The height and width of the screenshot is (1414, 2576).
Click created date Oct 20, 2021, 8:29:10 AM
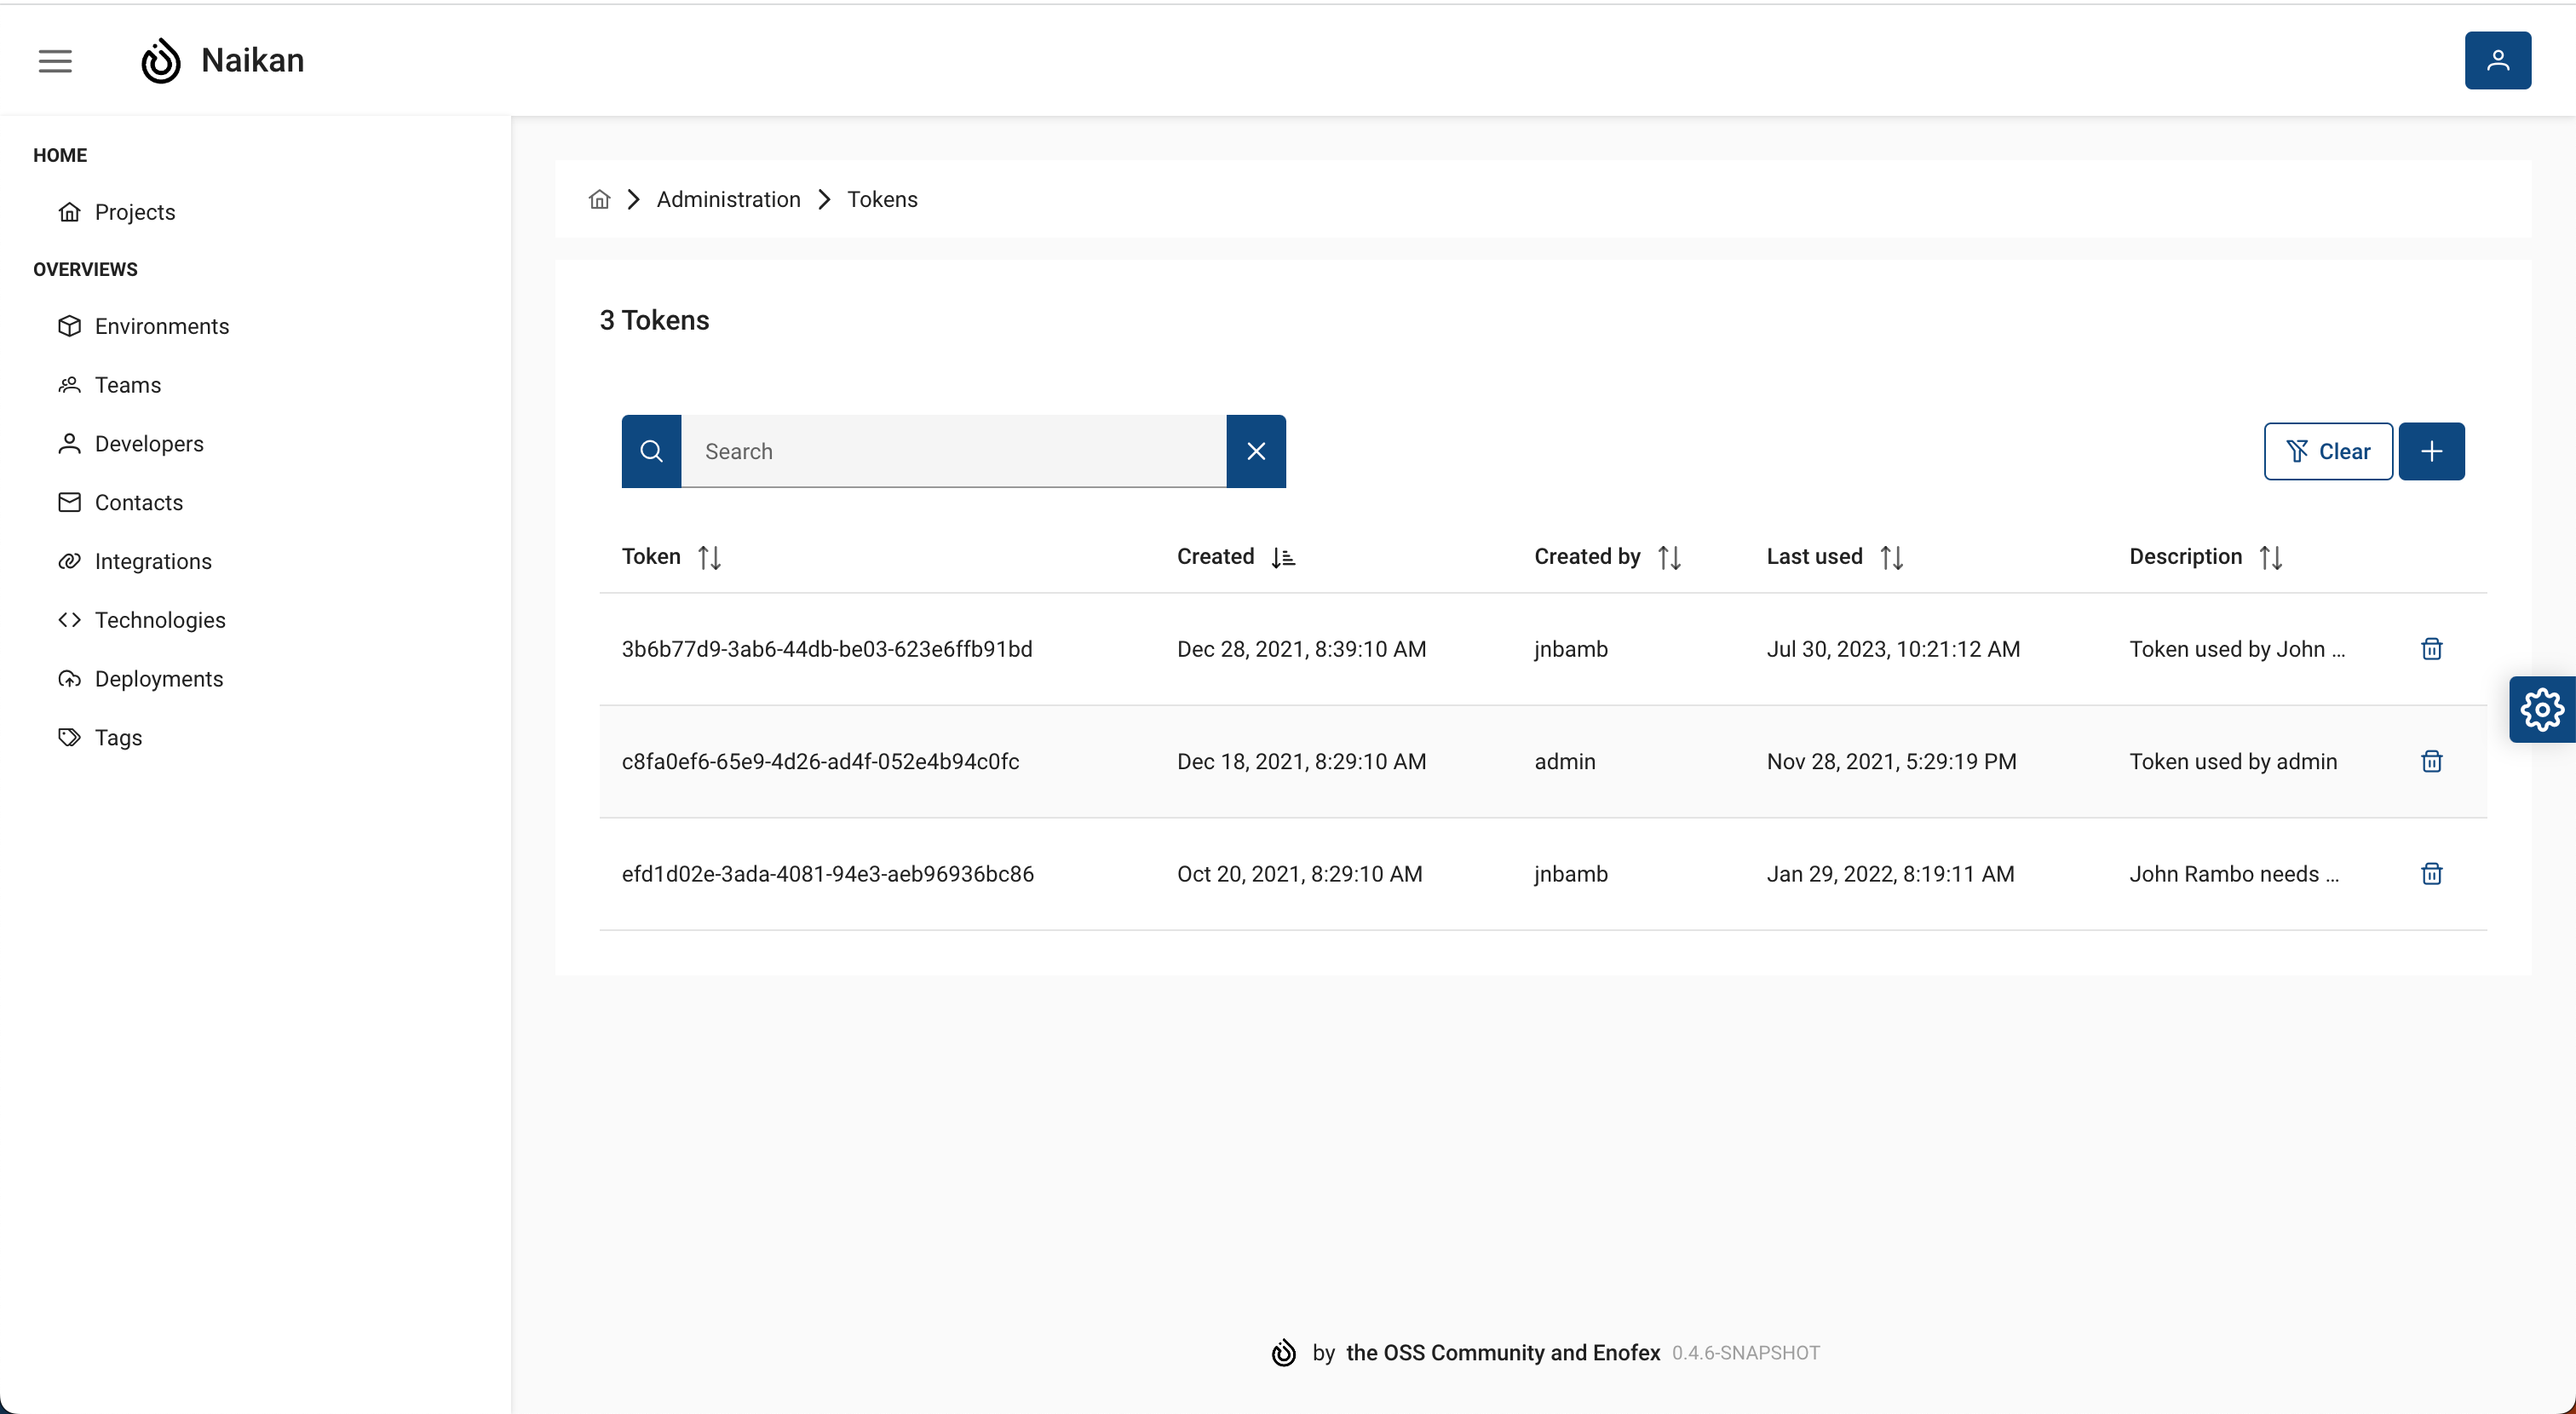1299,874
